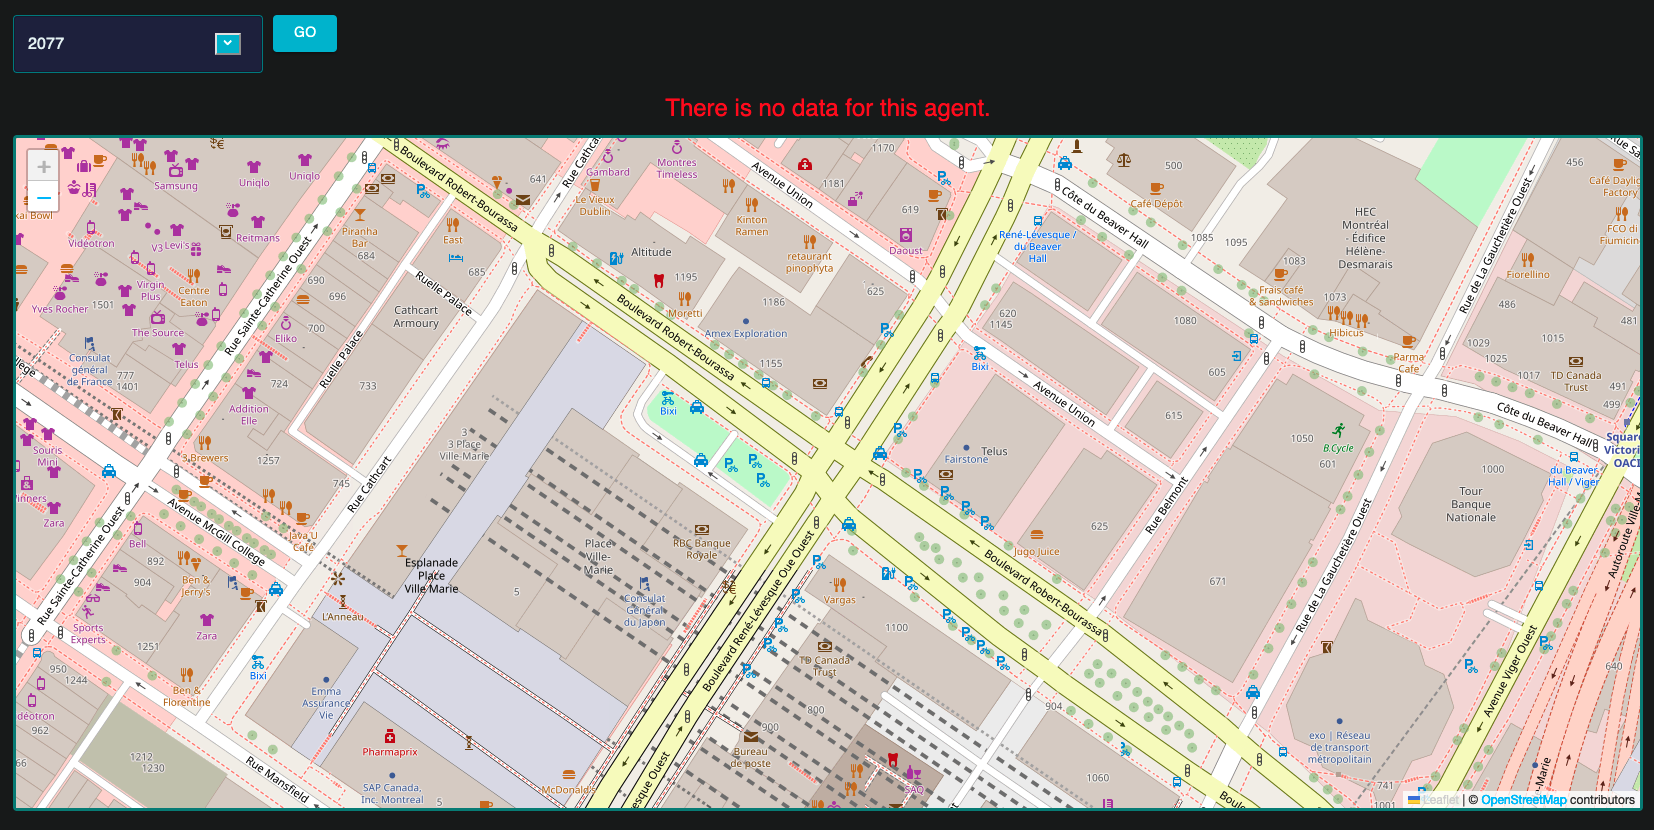Click the Le Vieux Dublin pub icon

pyautogui.click(x=595, y=185)
